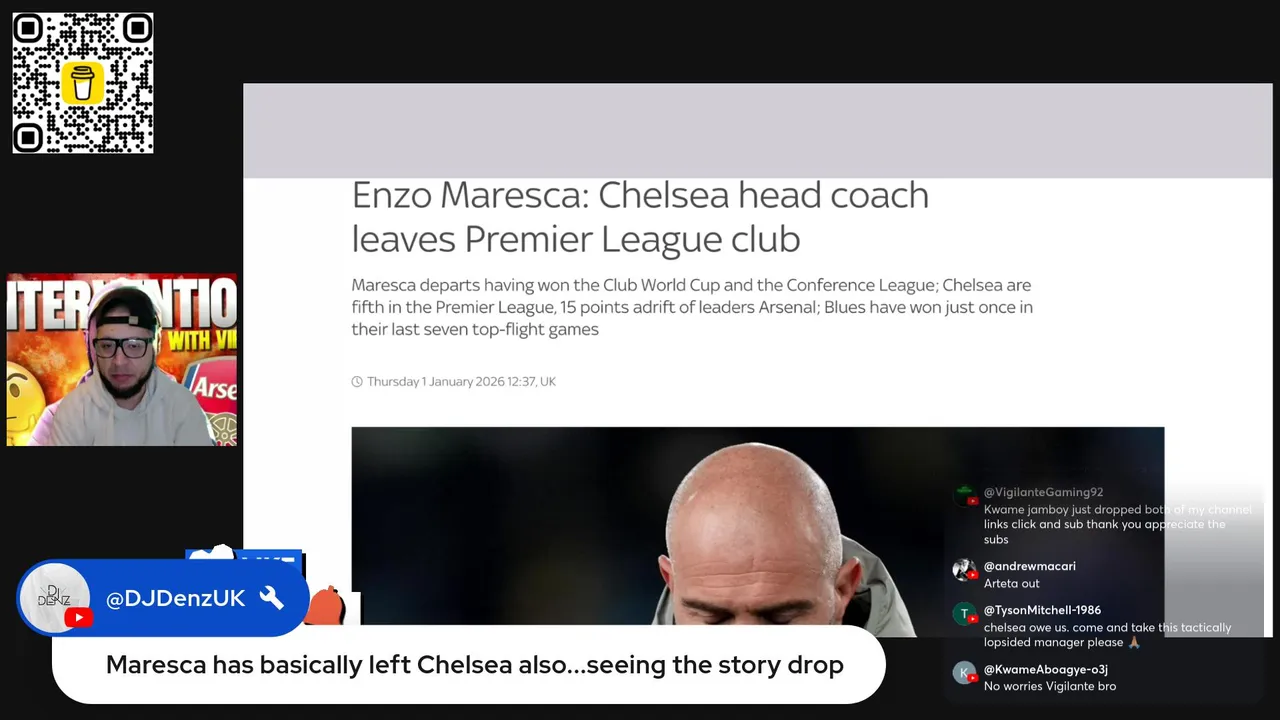The width and height of the screenshot is (1280, 720).
Task: Click the YouTube badge on DJ Denz logo
Action: tap(78, 618)
